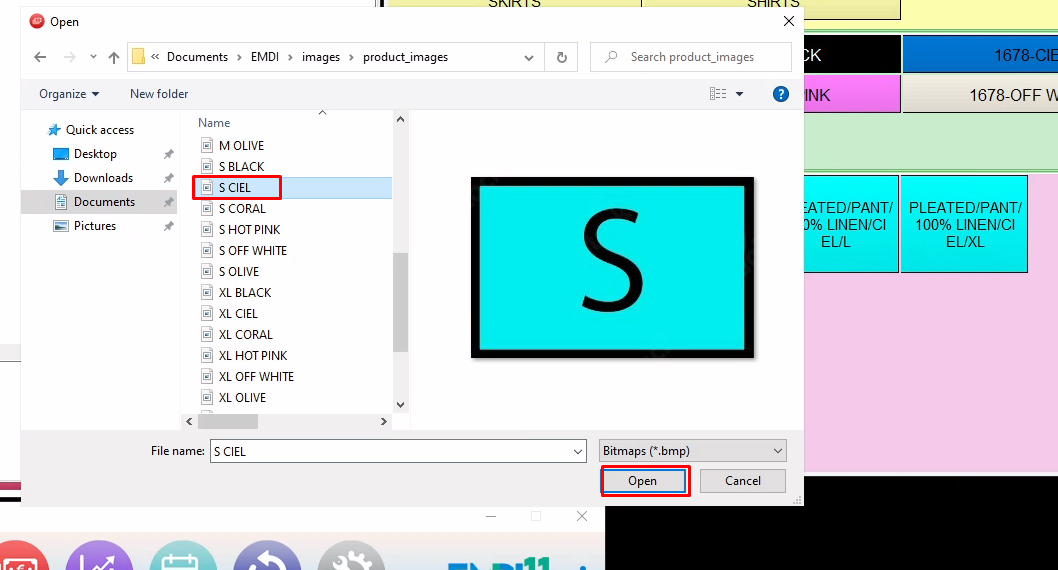Open the purple chart icon in the EMDI launcher

[x=99, y=556]
